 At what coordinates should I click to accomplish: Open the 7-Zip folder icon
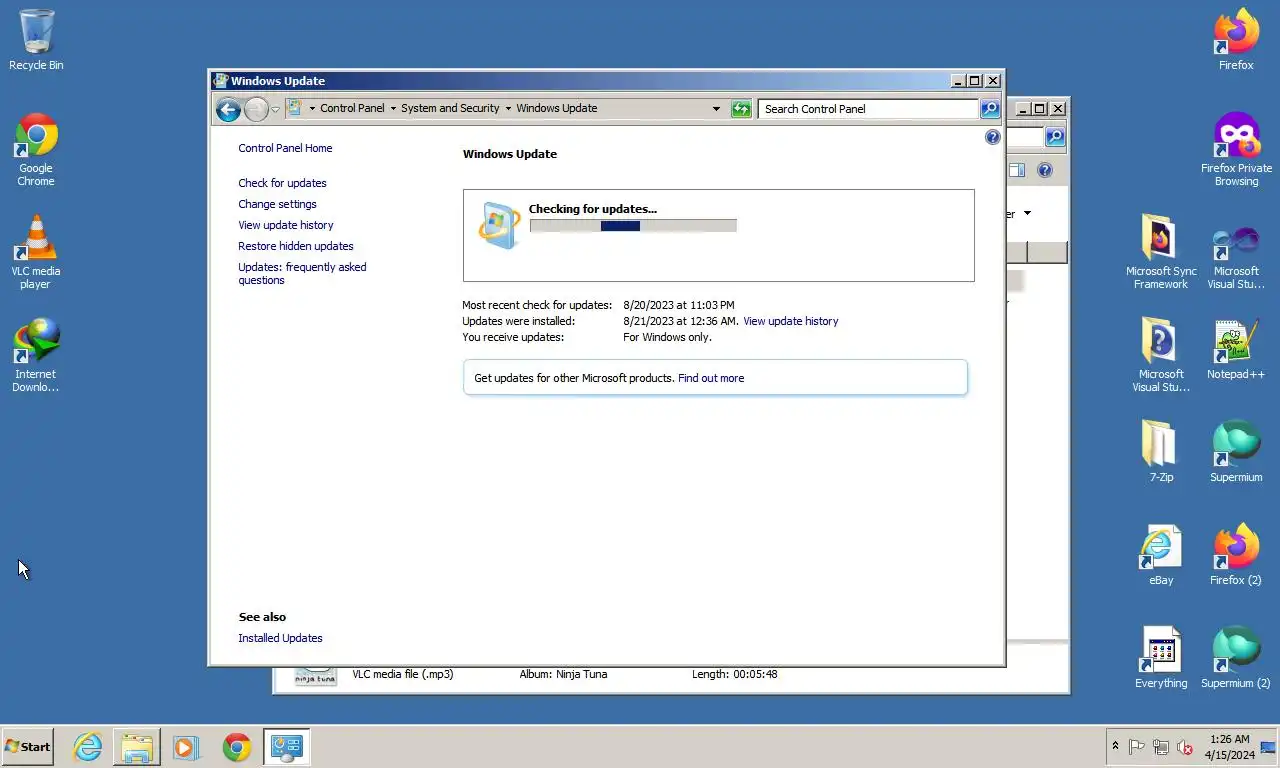point(1161,452)
